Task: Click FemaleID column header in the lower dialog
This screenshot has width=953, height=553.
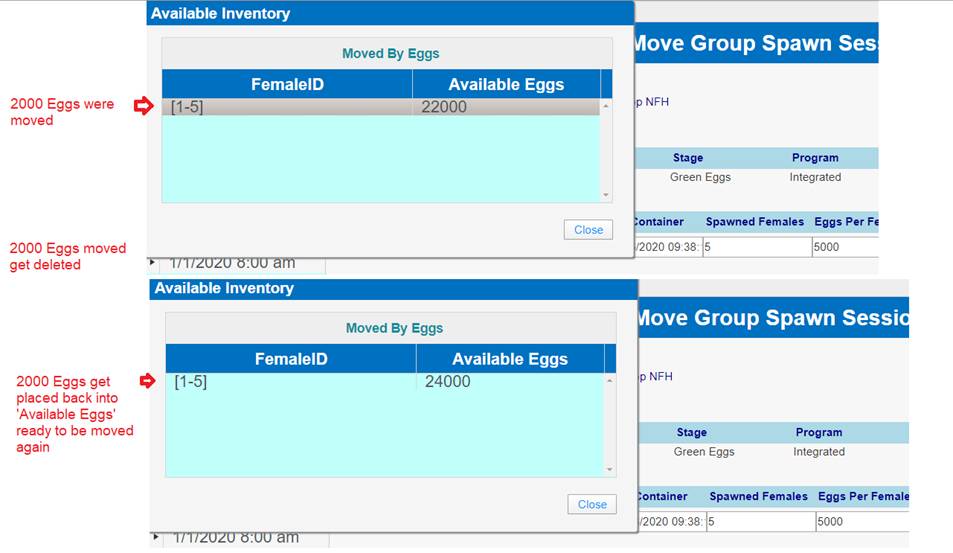Action: coord(290,359)
